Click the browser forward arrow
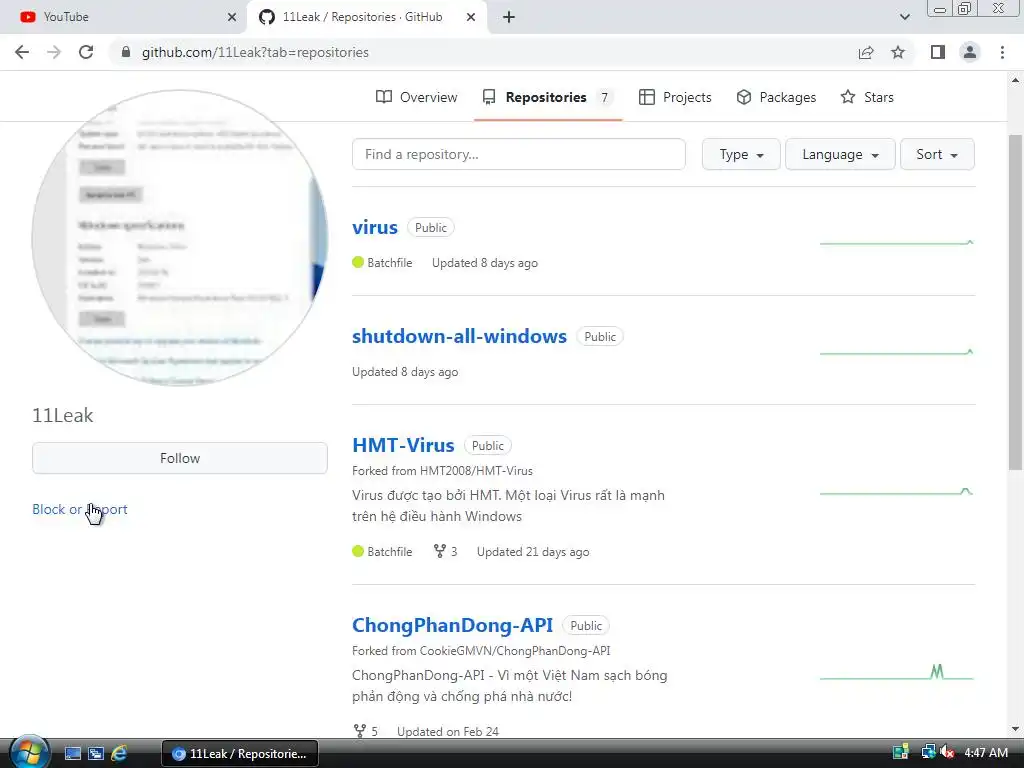Image resolution: width=1024 pixels, height=768 pixels. 54,52
